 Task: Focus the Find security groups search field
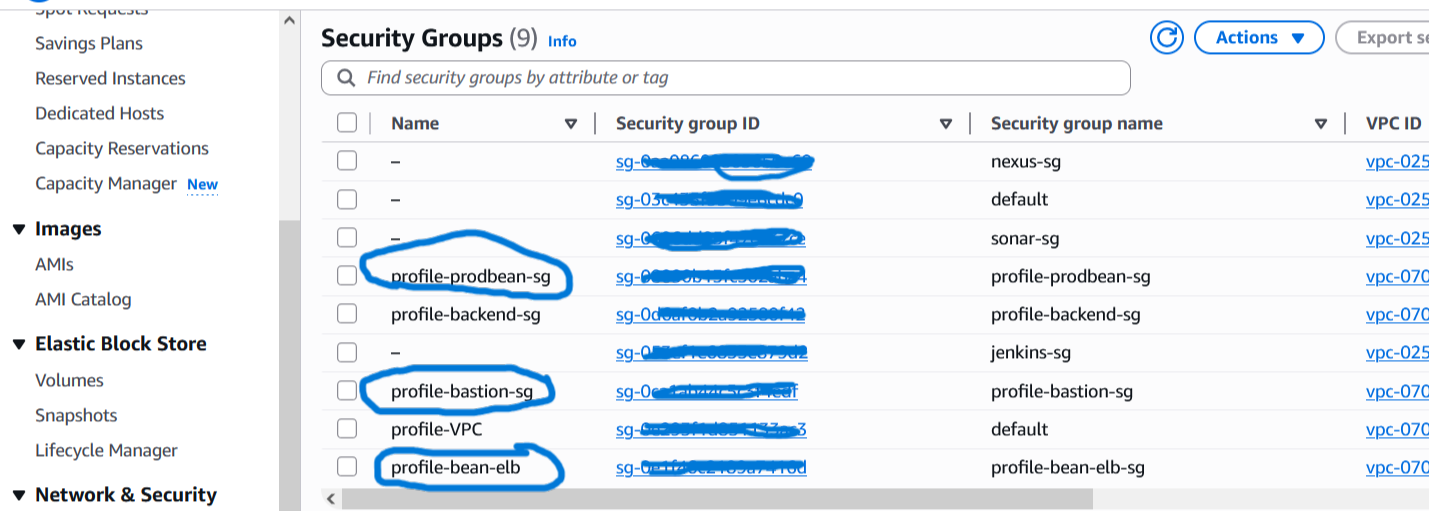[726, 78]
